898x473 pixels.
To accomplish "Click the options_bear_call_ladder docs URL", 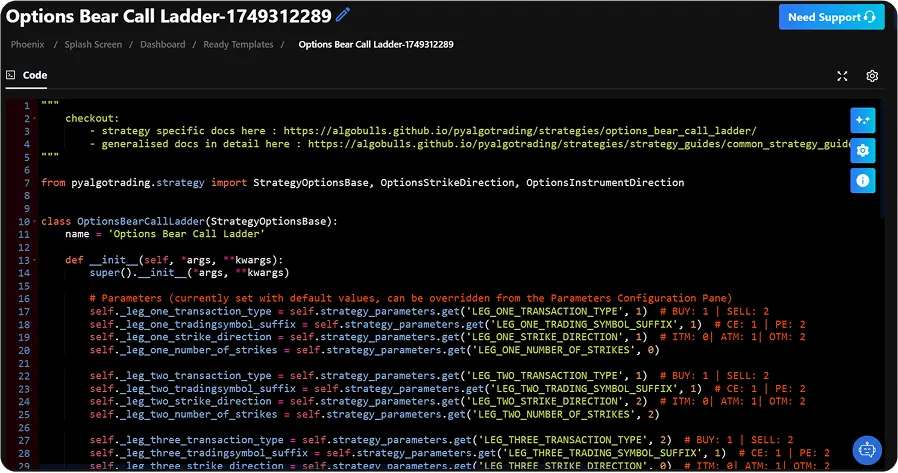I will tap(519, 131).
